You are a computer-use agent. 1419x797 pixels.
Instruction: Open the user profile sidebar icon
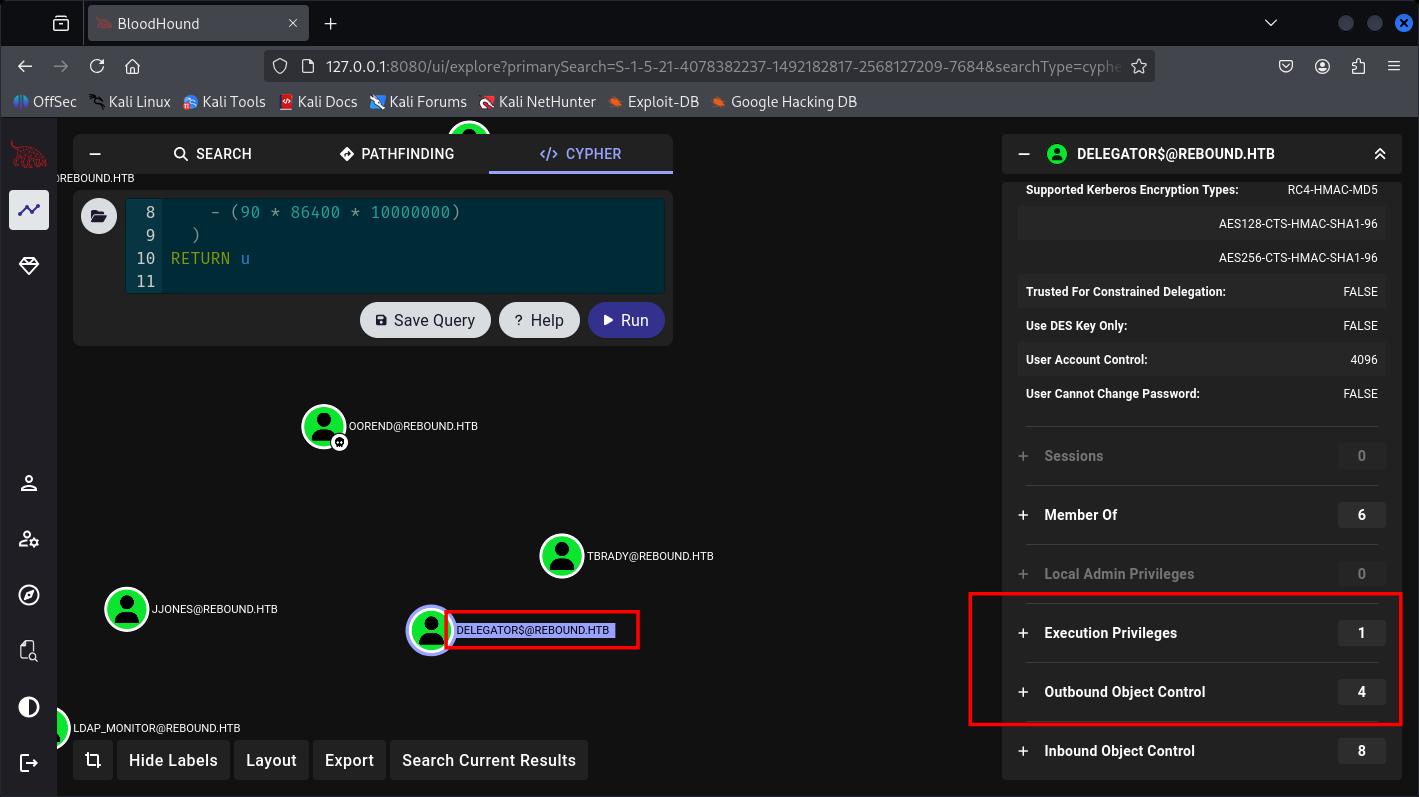tap(29, 484)
